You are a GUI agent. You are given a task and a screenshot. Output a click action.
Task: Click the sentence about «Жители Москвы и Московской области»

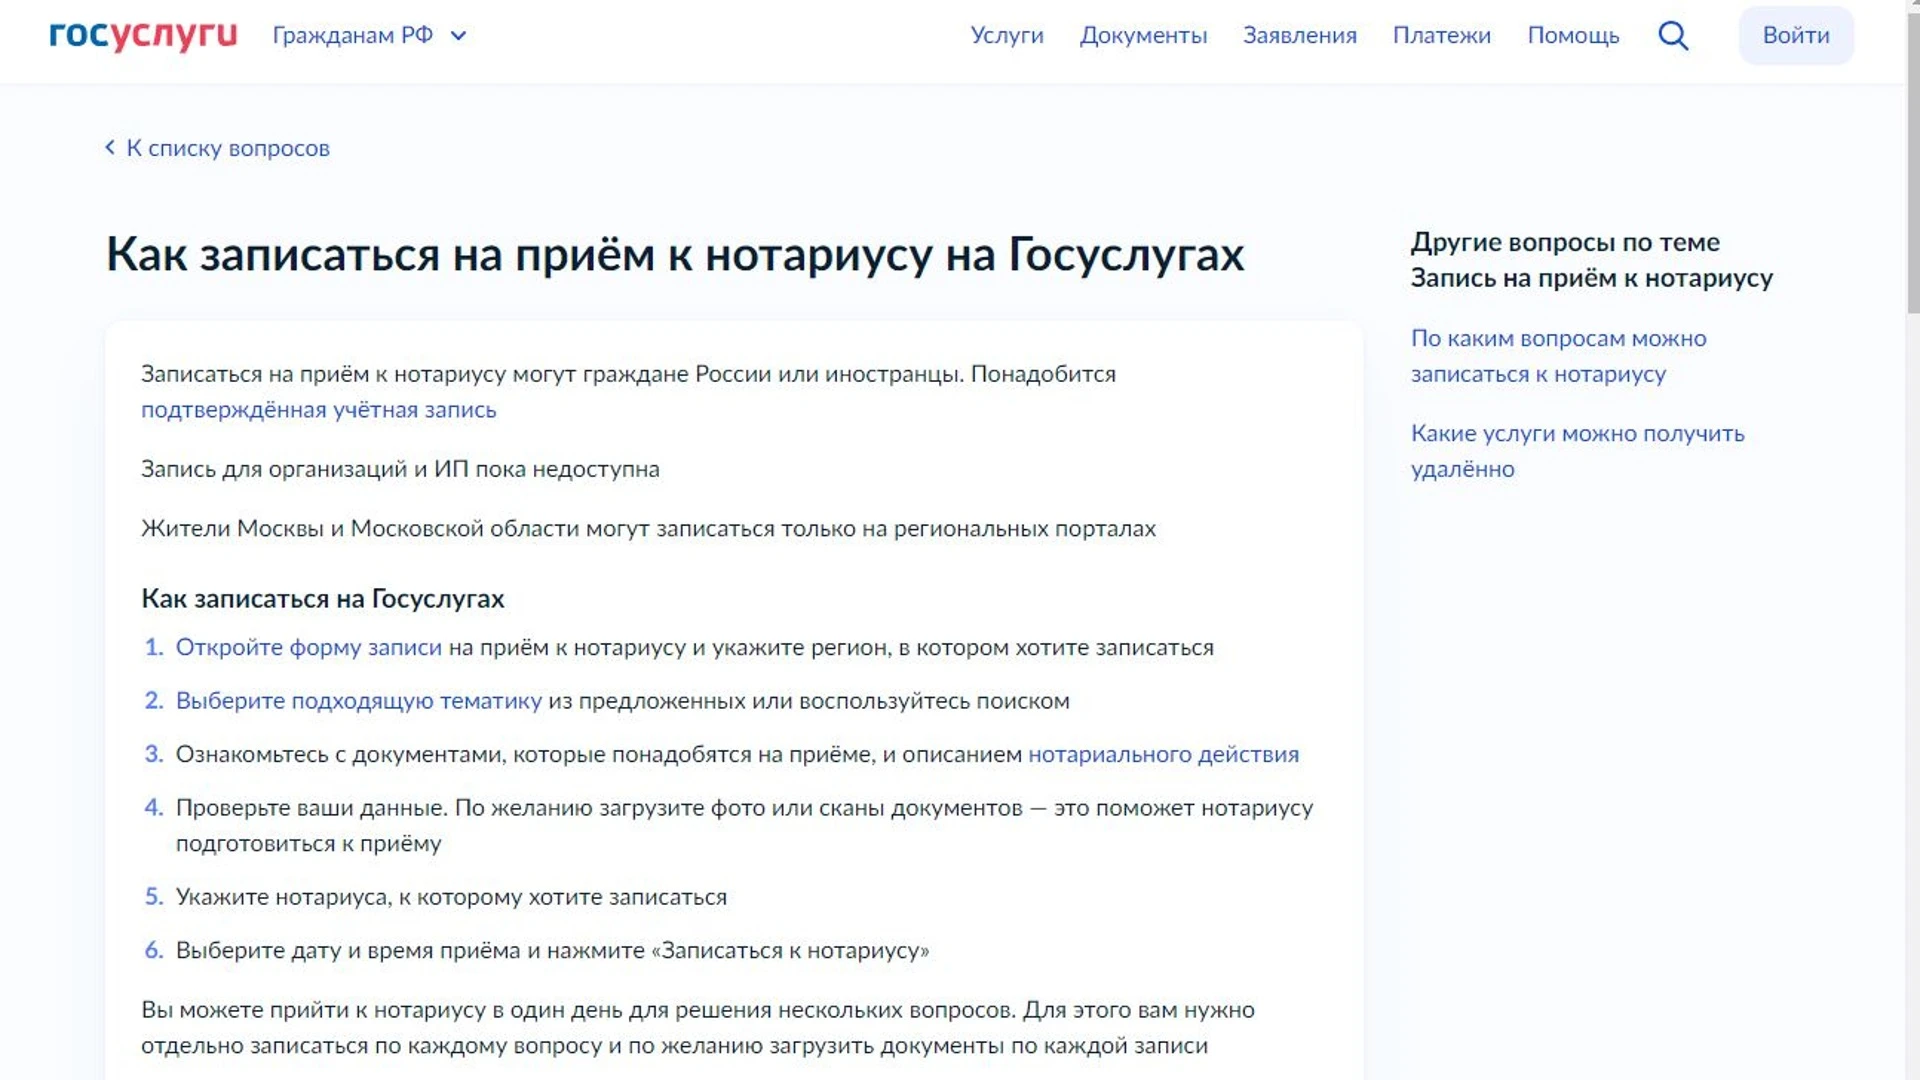click(648, 528)
